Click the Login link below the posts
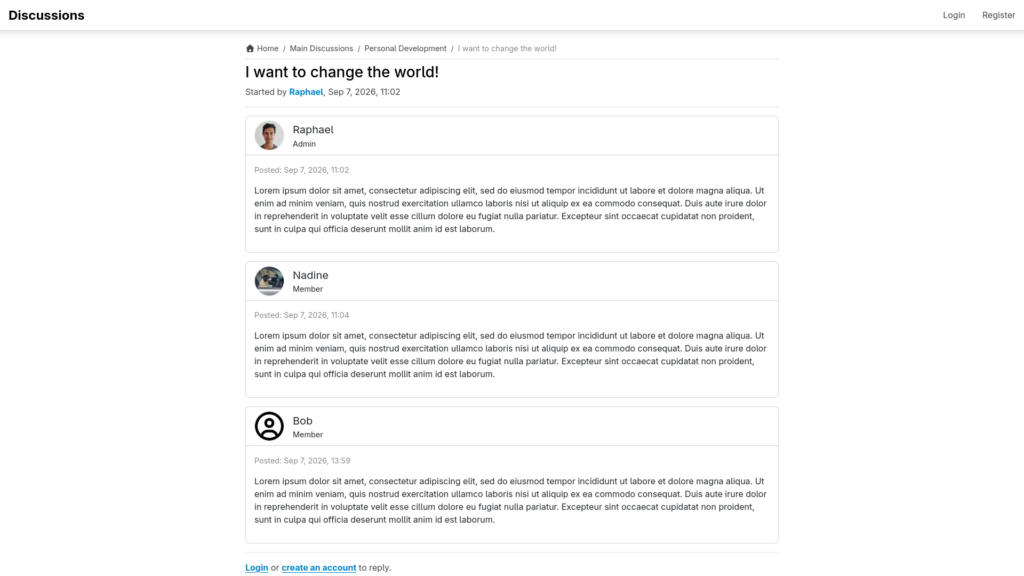1024x576 pixels. coord(257,568)
